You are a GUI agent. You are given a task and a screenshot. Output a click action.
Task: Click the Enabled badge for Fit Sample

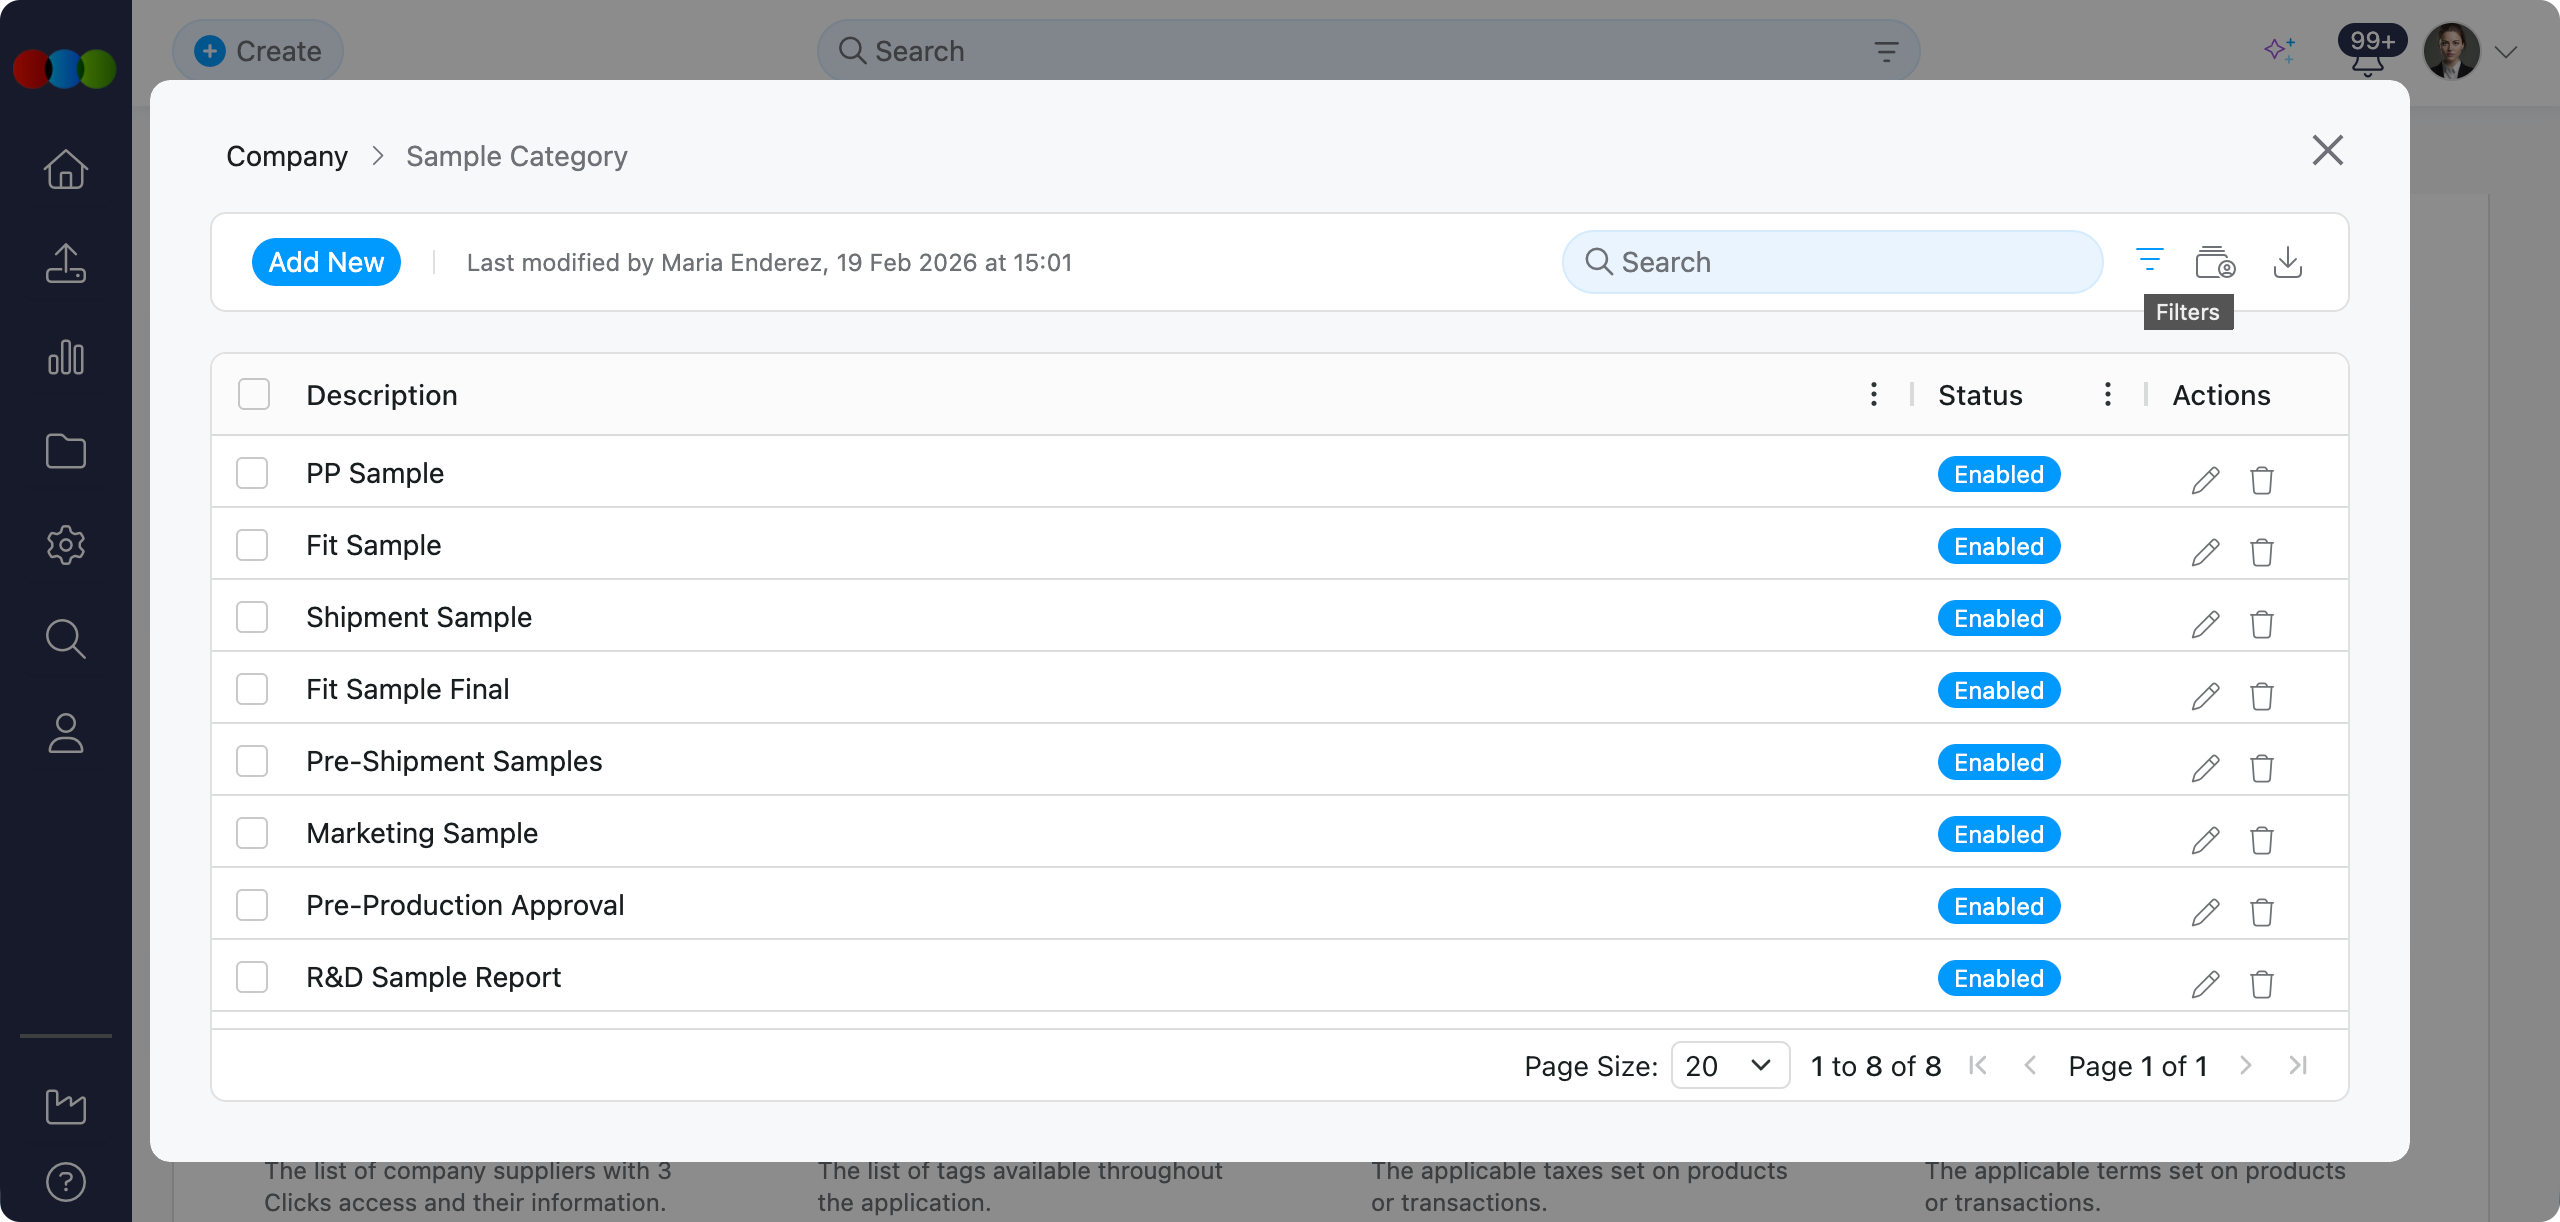coord(1998,546)
